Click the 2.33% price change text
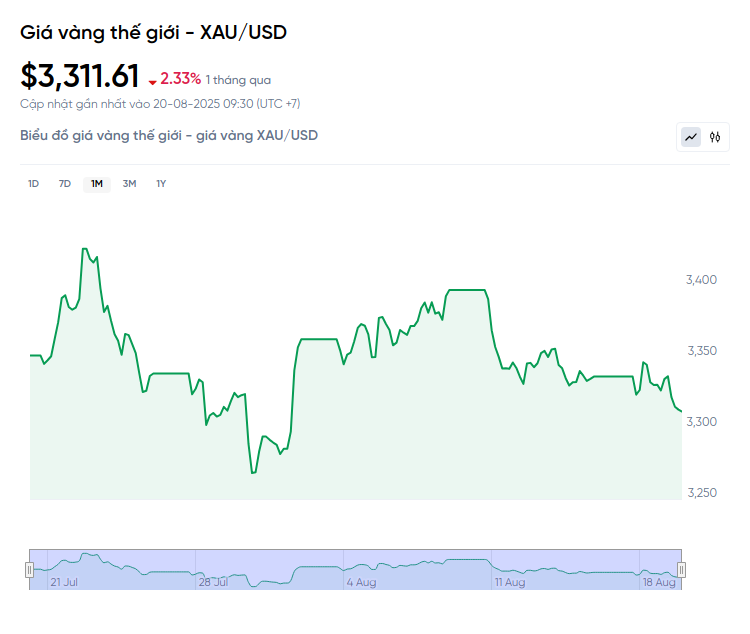This screenshot has width=750, height=634. coord(181,78)
